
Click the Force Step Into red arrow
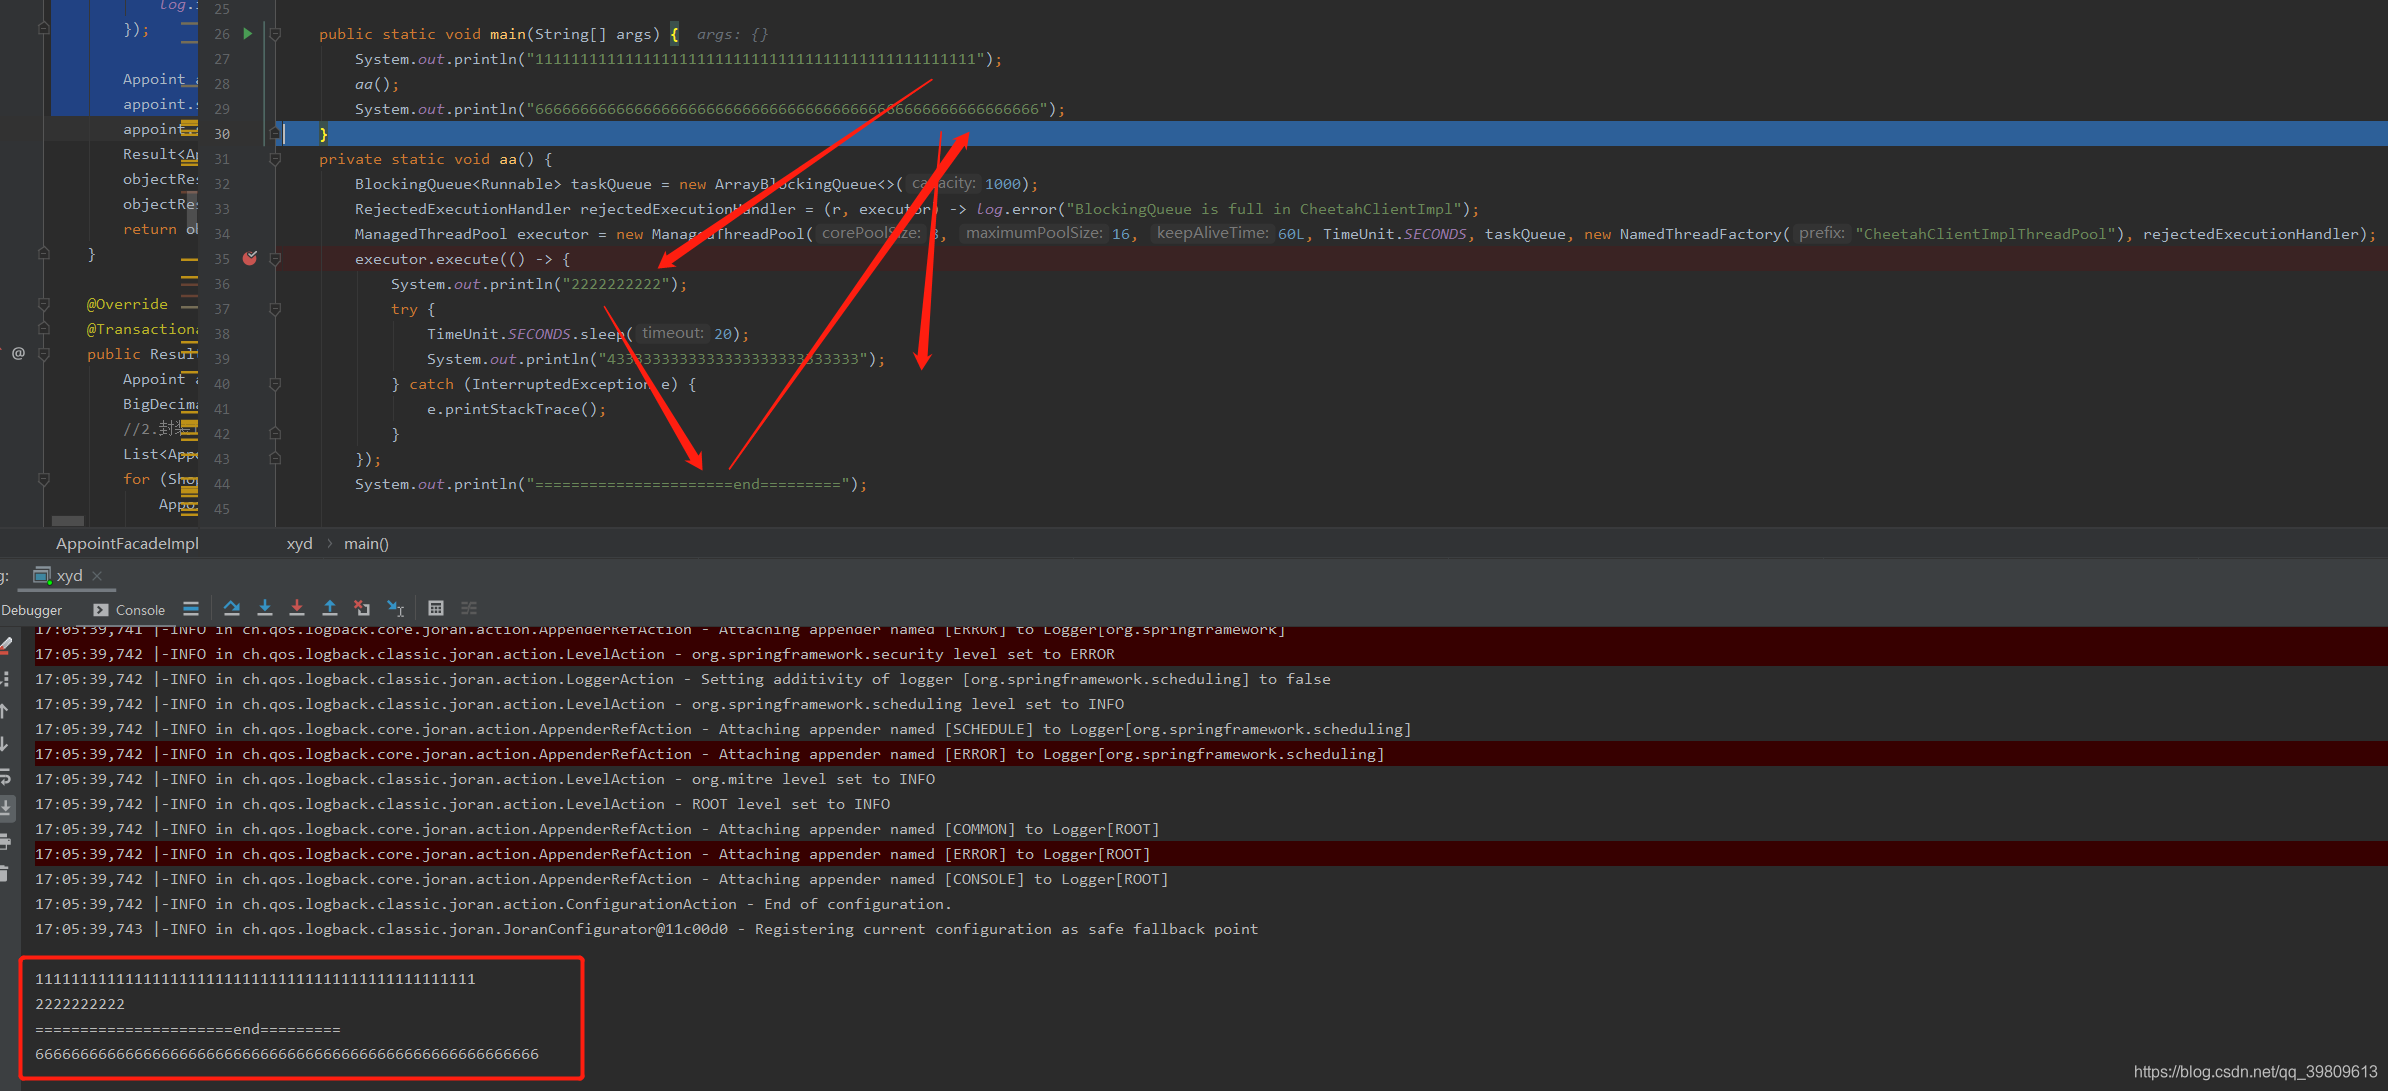click(297, 608)
